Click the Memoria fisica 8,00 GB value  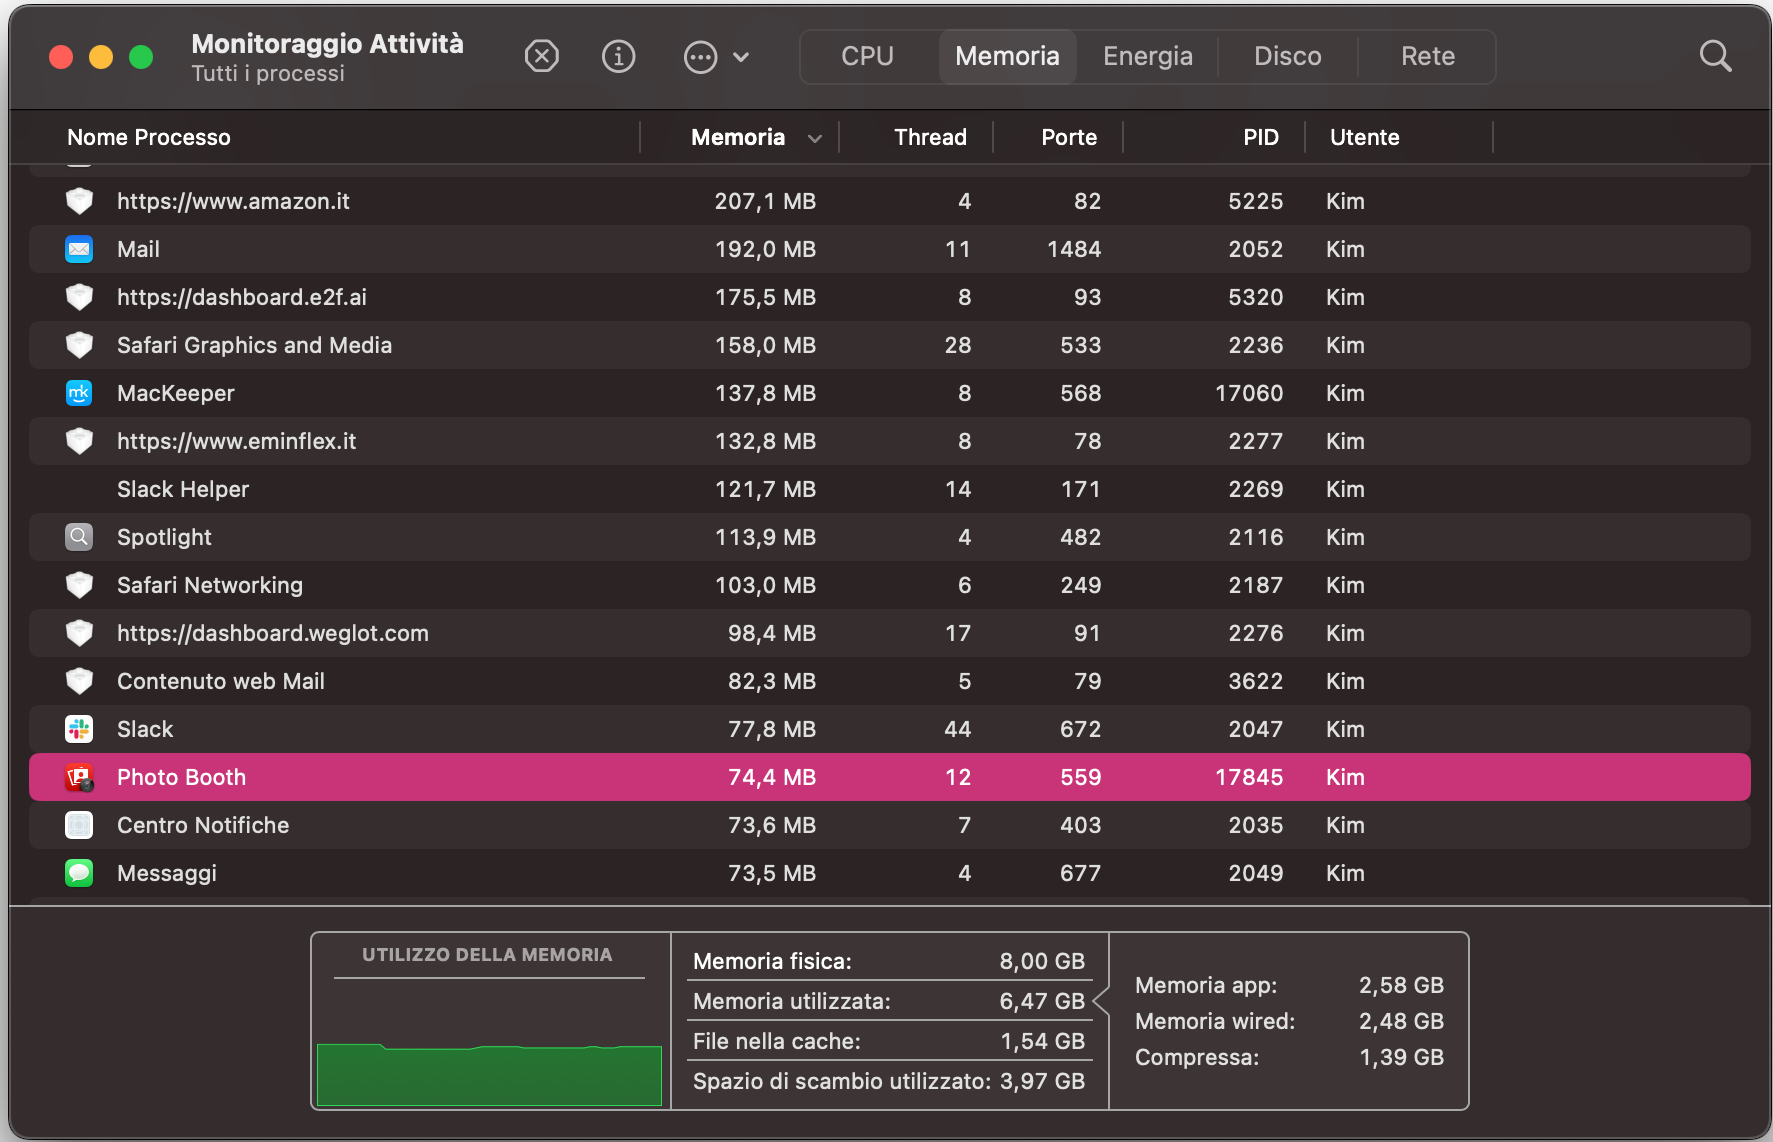coord(1042,961)
